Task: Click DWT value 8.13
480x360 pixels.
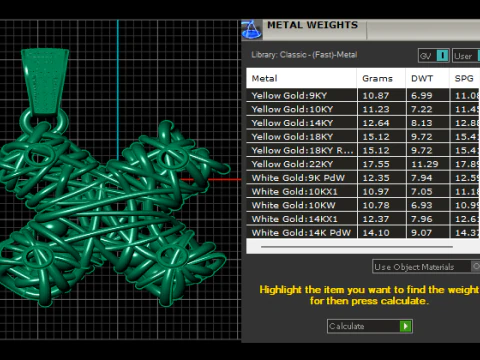Action: (x=422, y=123)
